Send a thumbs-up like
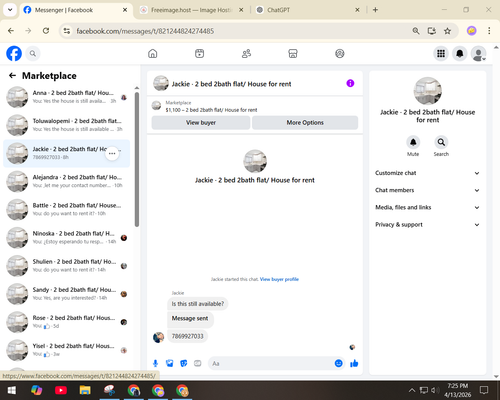 coord(354,363)
